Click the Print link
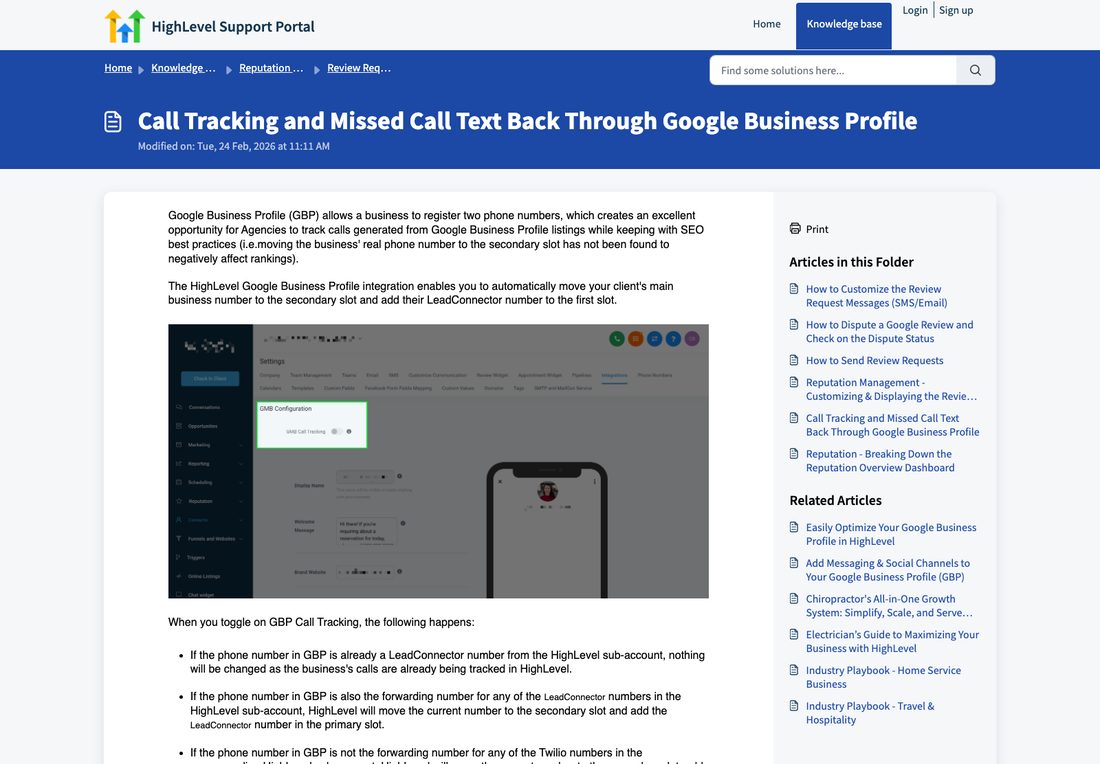Screen dimensions: 1100x764 (x=817, y=229)
